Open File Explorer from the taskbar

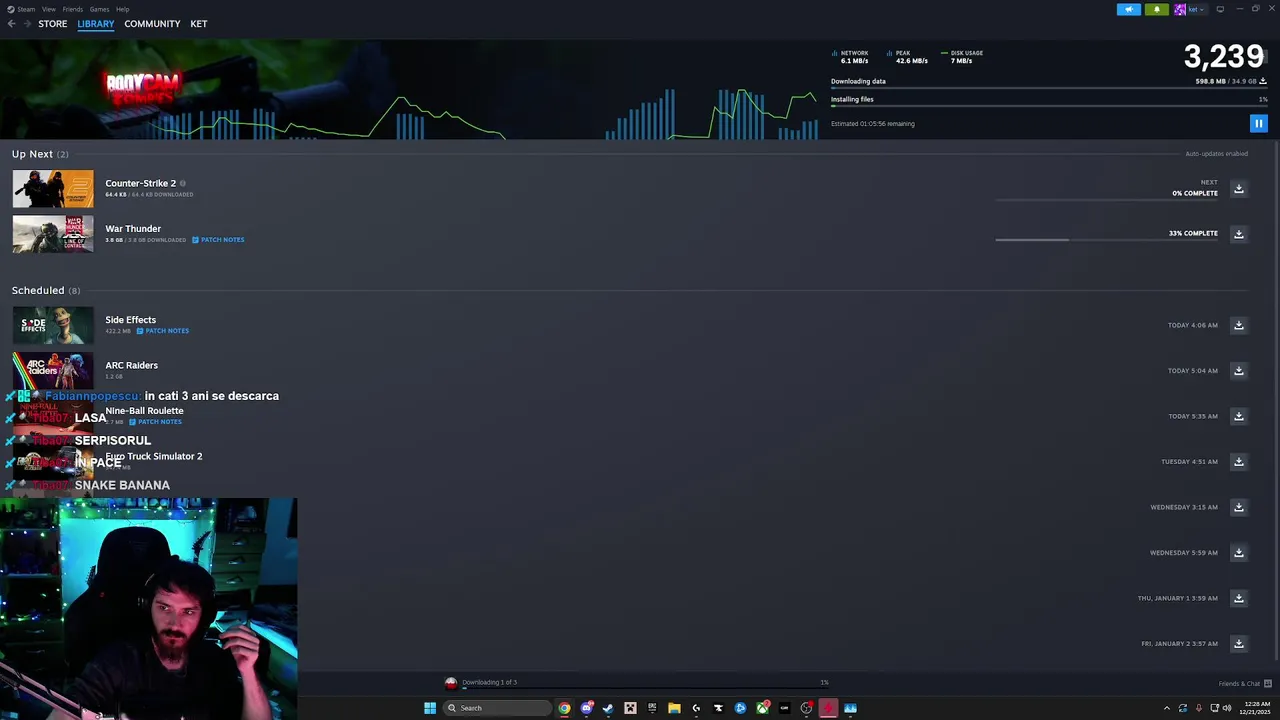click(674, 708)
